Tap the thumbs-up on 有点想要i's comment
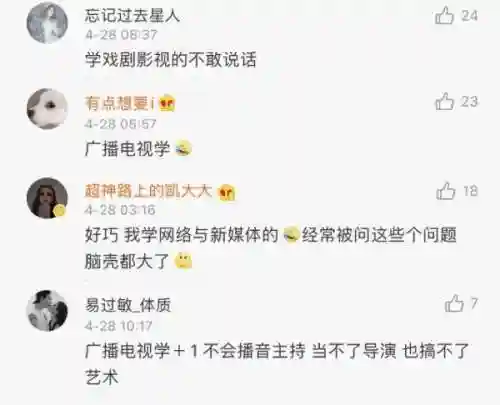 (444, 101)
